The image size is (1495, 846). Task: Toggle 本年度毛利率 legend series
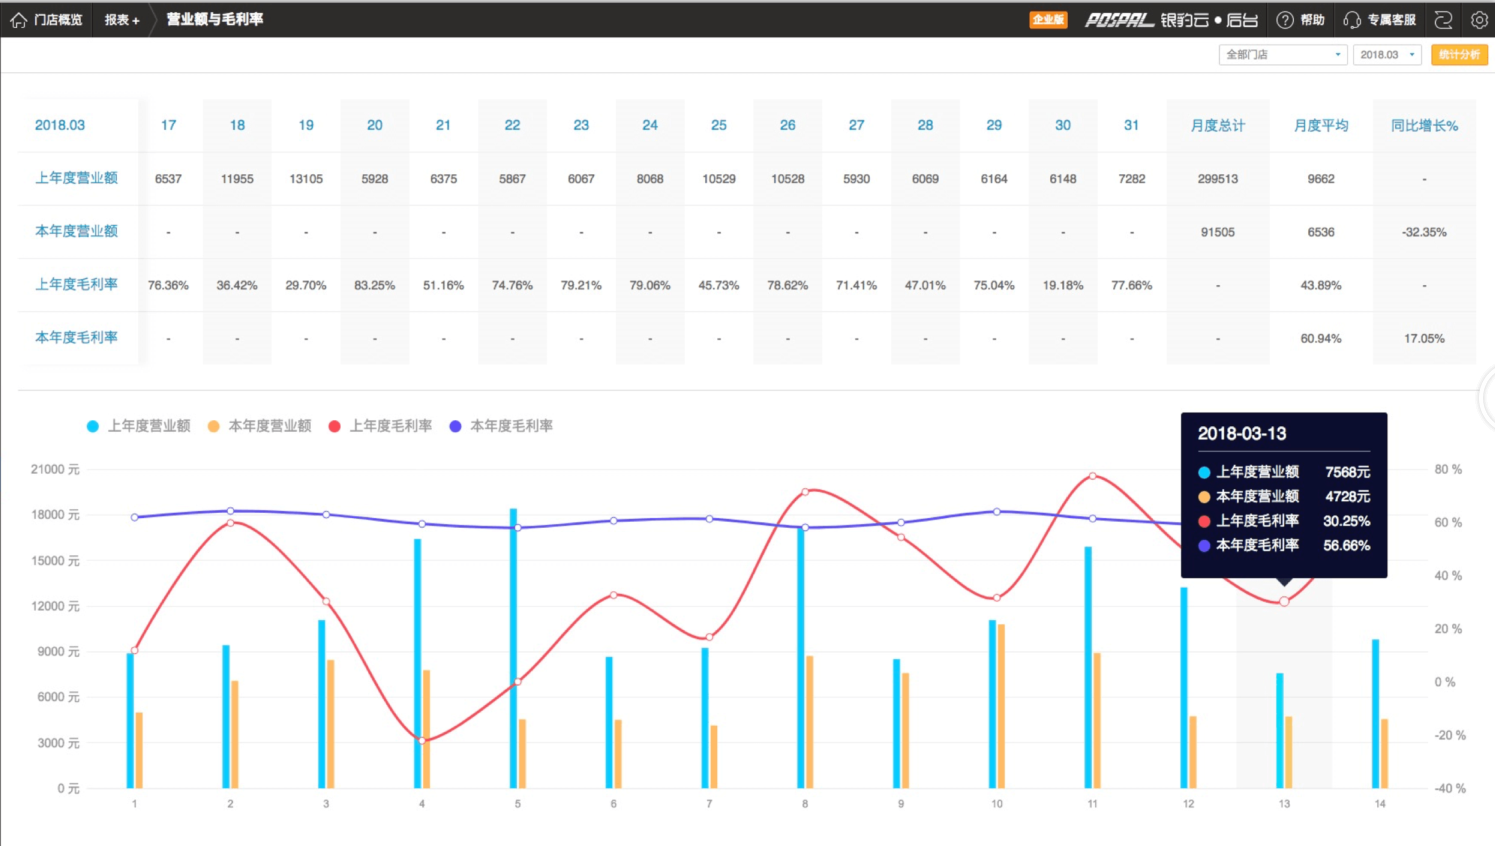502,426
